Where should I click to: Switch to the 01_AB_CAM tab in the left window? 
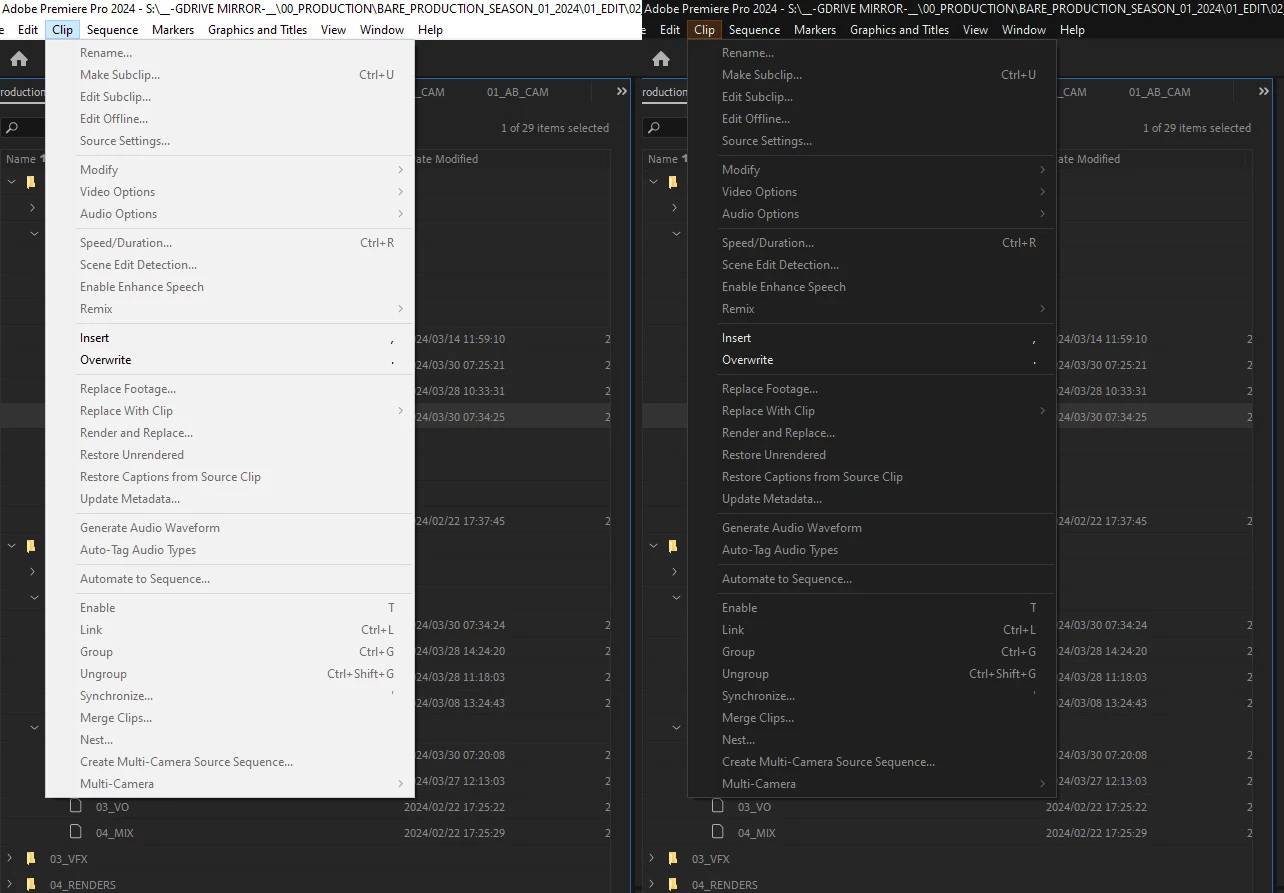[x=518, y=92]
